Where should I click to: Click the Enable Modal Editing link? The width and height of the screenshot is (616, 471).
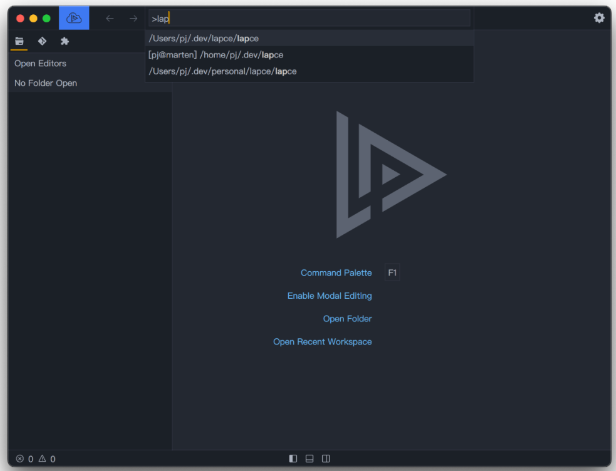coord(329,296)
